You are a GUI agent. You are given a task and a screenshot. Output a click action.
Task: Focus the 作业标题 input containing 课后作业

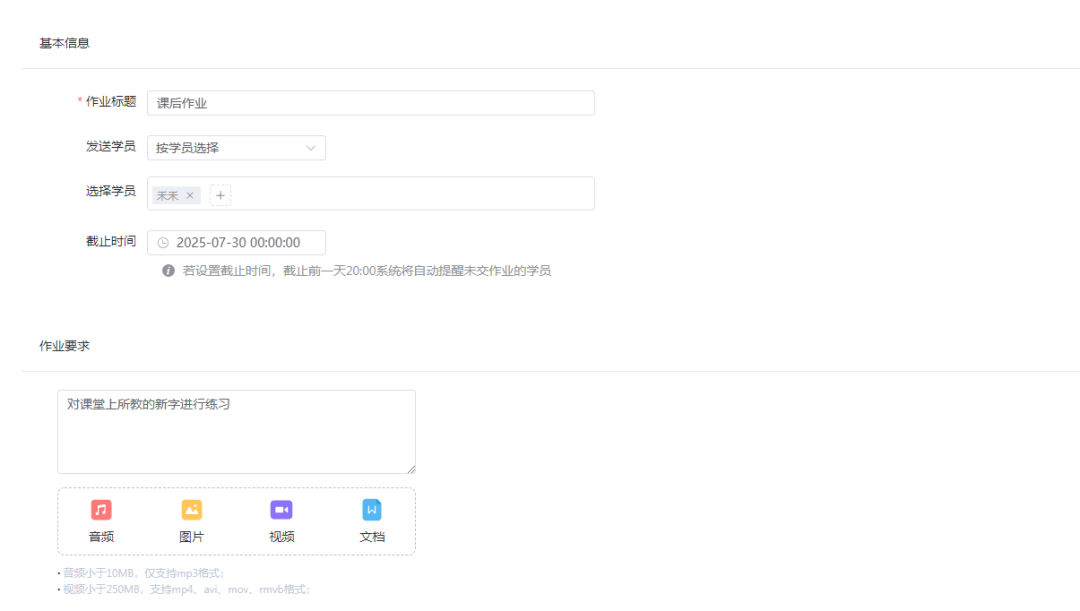(370, 103)
